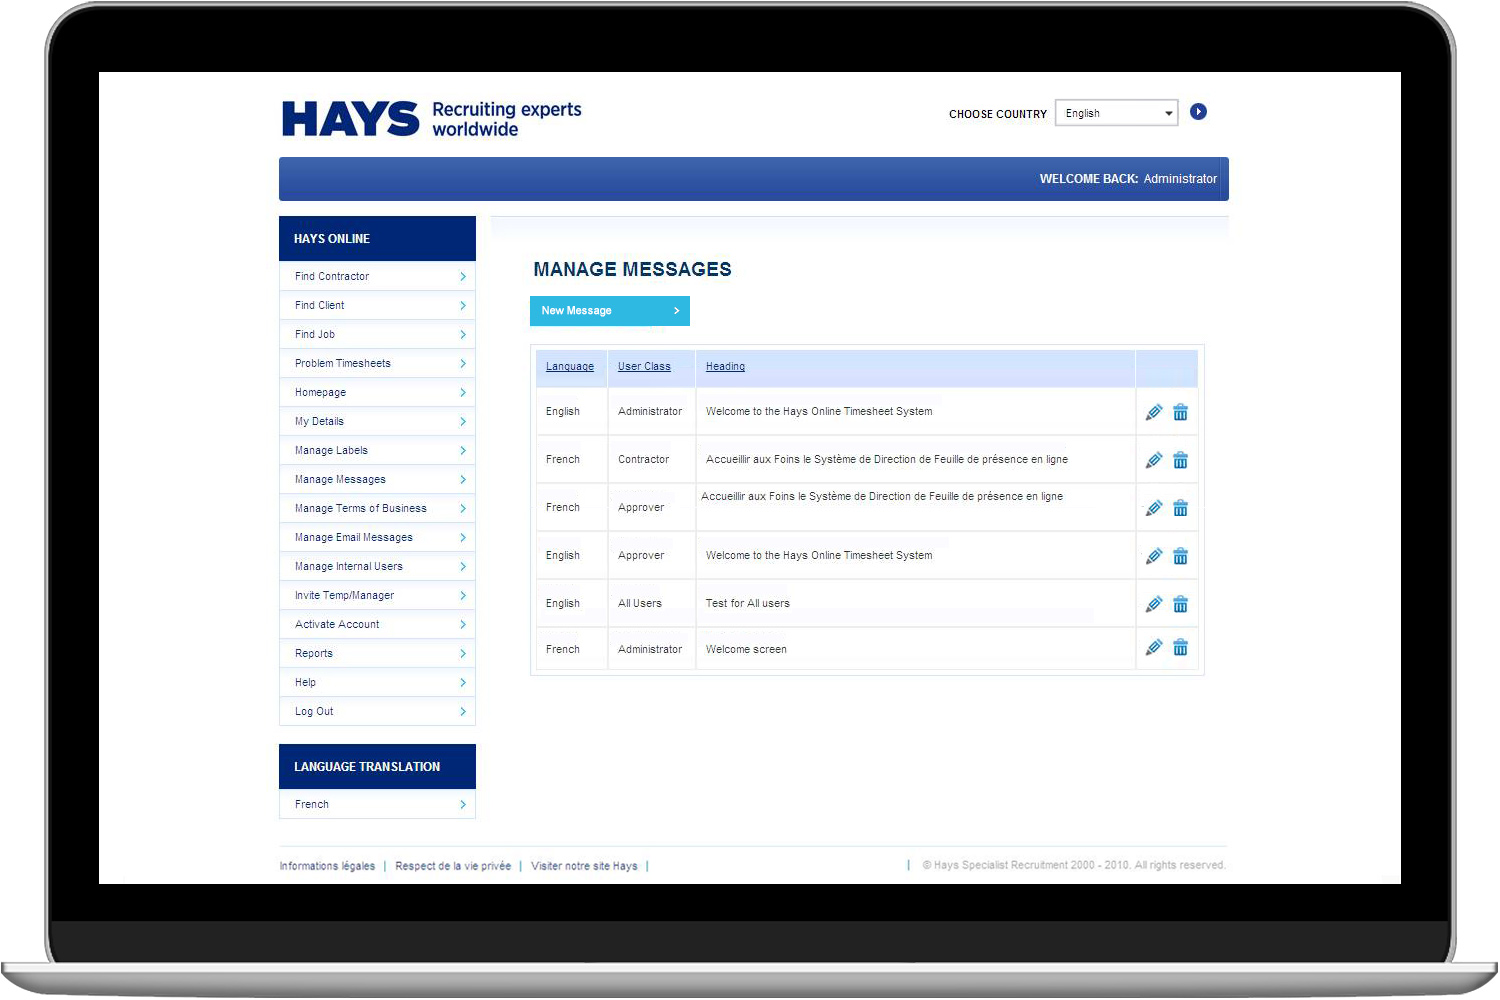Sort table by User Class column
This screenshot has height=1000, width=1500.
click(x=644, y=367)
